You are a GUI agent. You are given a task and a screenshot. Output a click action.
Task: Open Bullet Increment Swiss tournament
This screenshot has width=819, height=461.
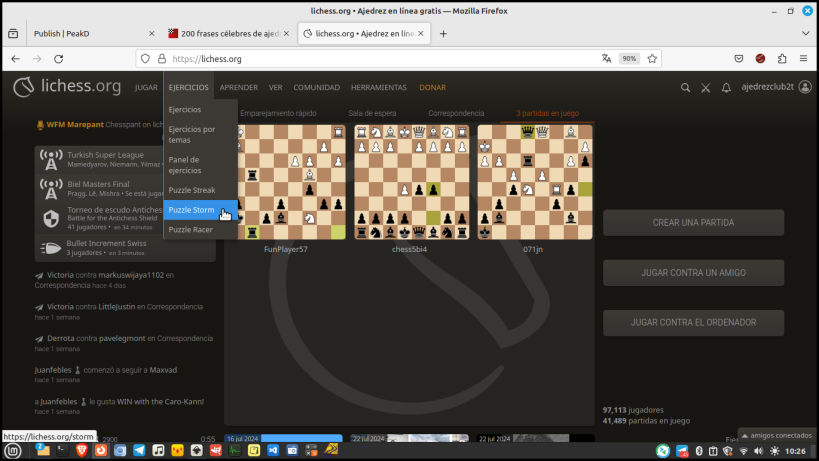125,248
